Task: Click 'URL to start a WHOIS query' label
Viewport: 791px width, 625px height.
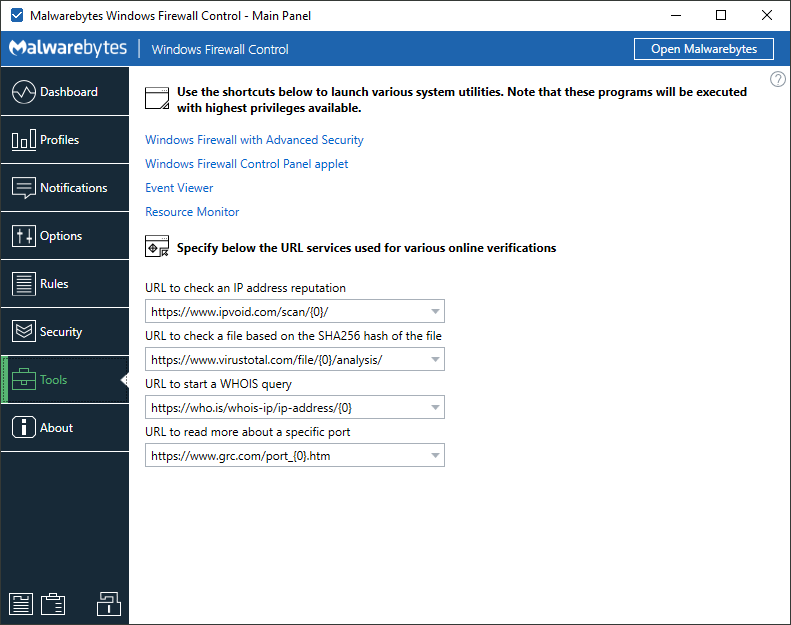Action: [x=218, y=384]
